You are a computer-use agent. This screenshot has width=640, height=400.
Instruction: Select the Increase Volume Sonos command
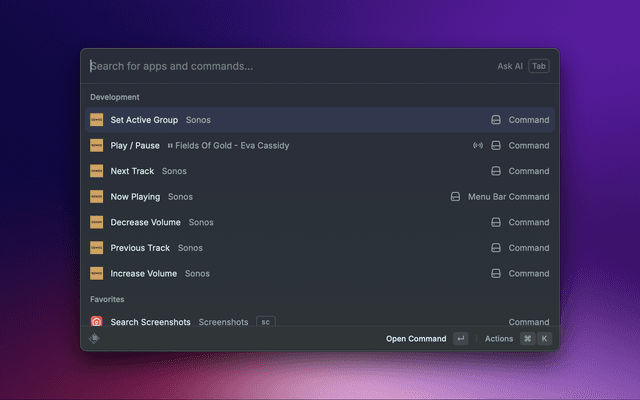(x=144, y=273)
